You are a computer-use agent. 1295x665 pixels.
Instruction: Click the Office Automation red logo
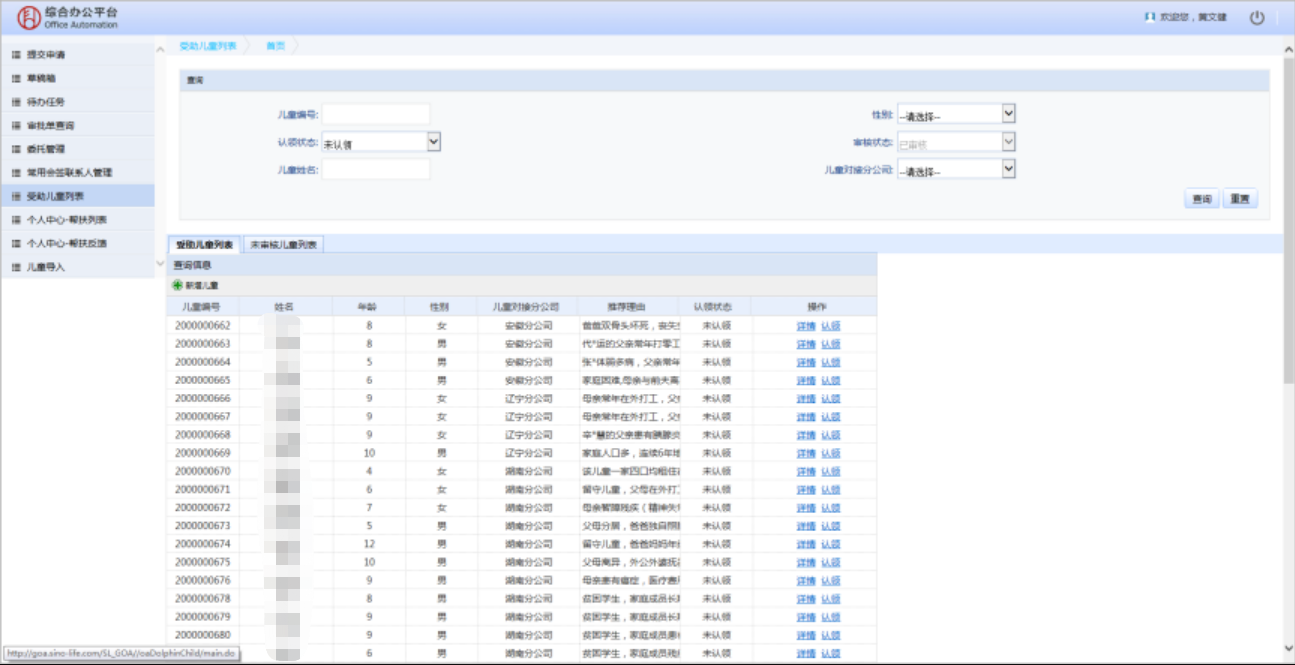(x=28, y=18)
